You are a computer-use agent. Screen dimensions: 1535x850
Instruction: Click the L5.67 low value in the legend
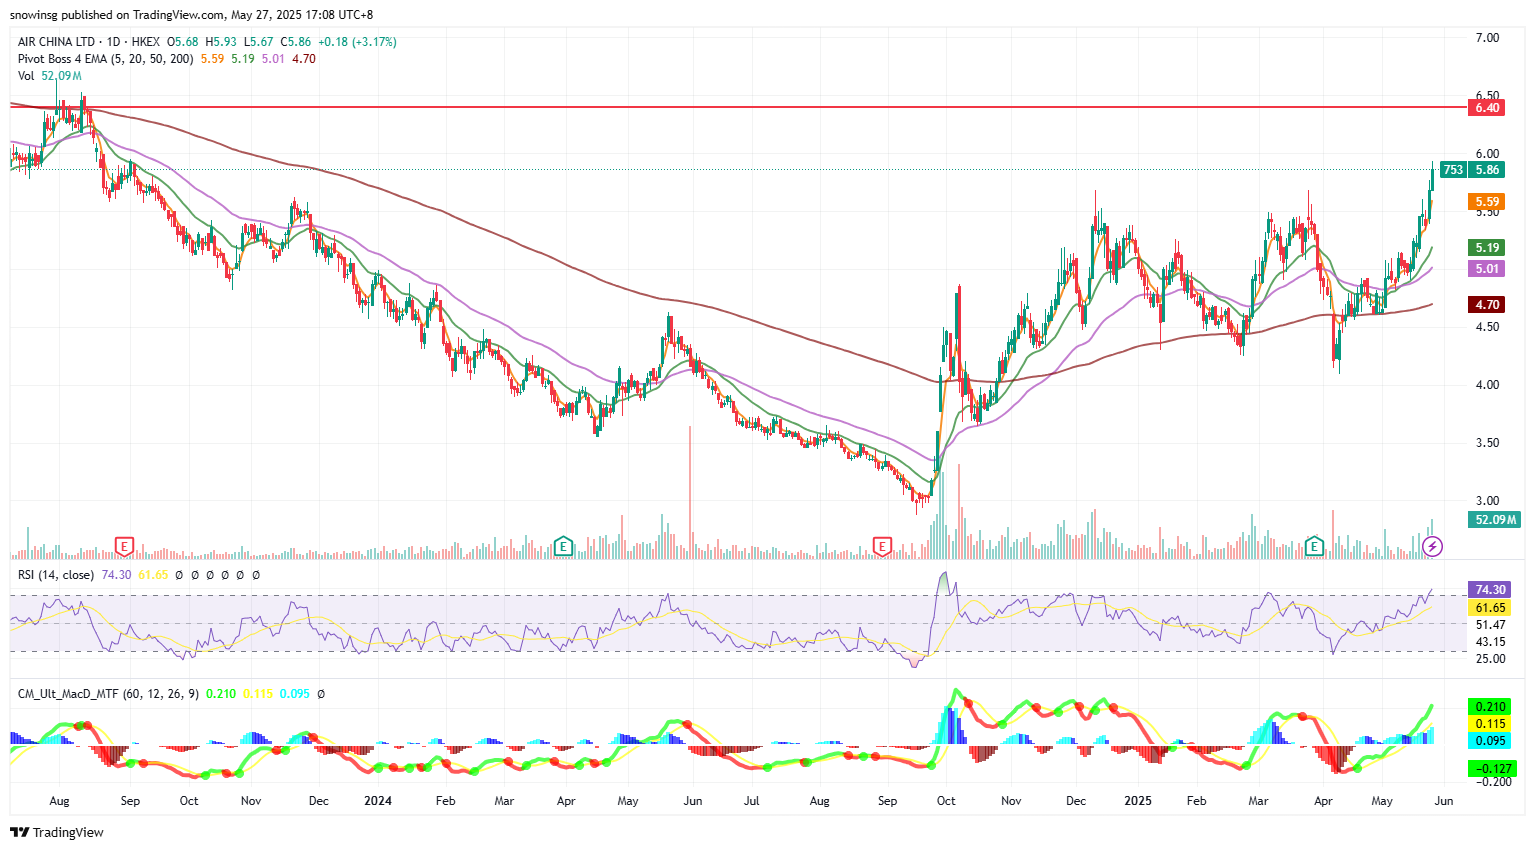coord(259,42)
